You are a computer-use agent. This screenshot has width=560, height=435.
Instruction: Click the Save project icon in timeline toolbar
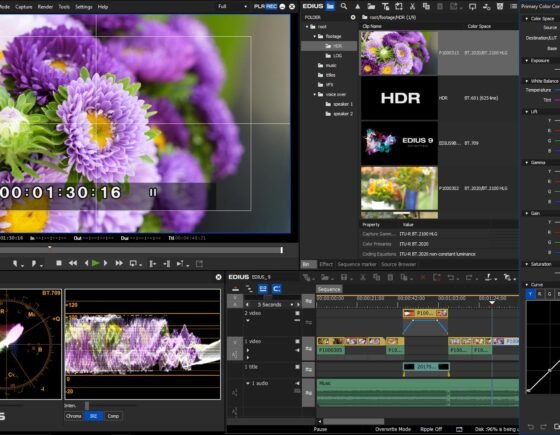pyautogui.click(x=344, y=277)
